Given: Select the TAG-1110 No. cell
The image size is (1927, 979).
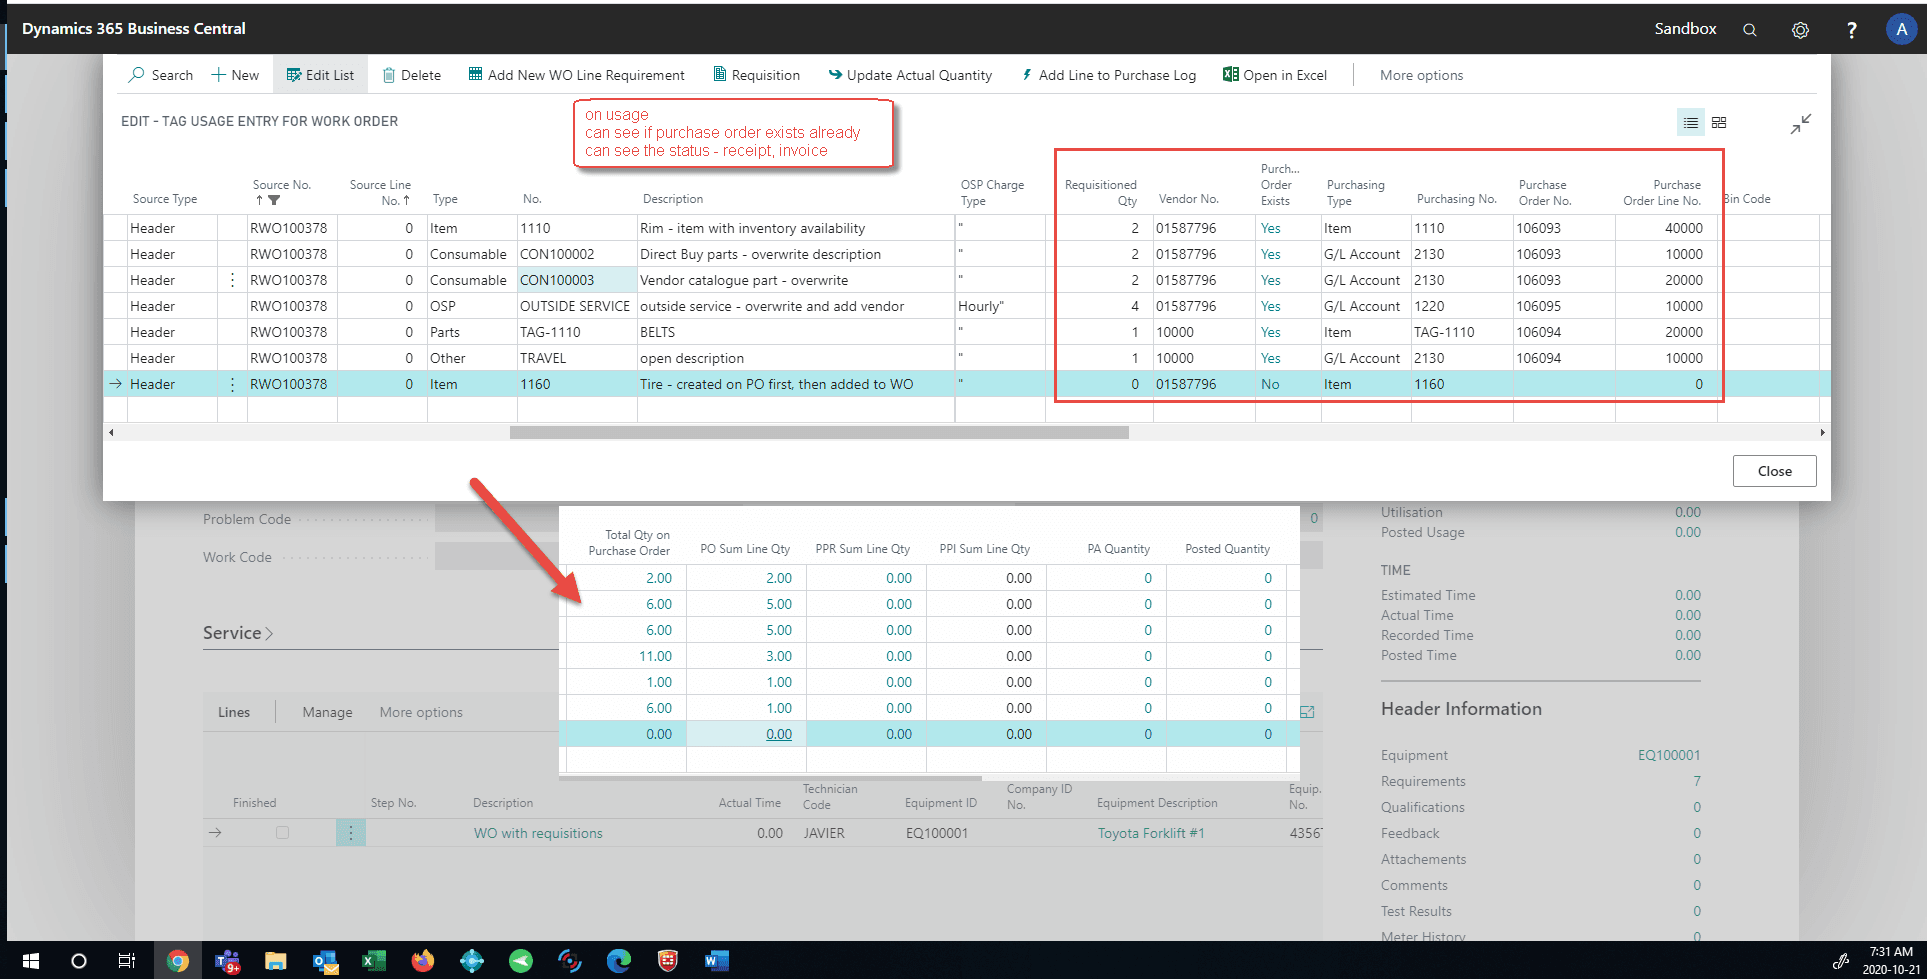Looking at the screenshot, I should [576, 332].
